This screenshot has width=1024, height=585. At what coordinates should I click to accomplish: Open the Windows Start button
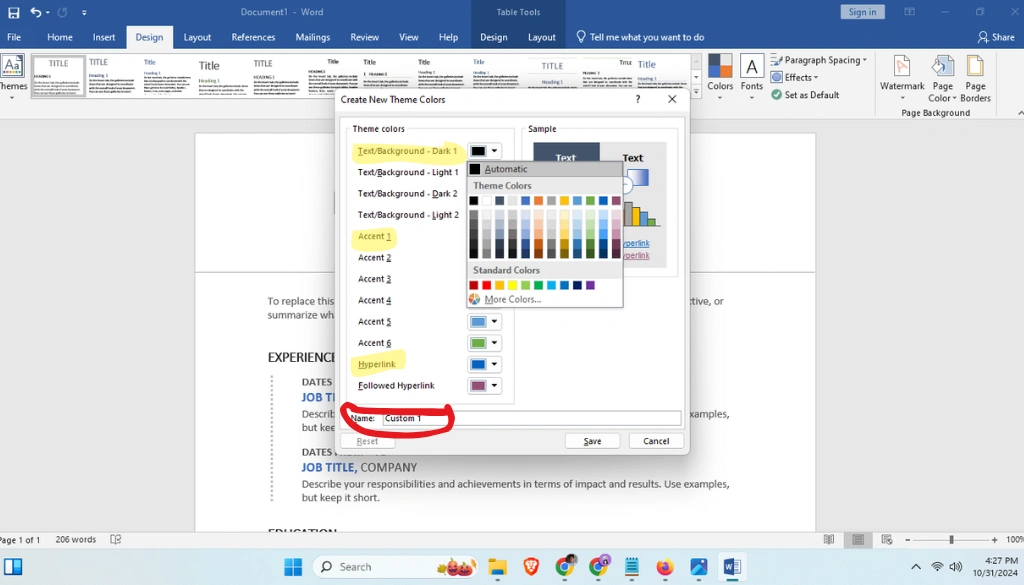(293, 567)
